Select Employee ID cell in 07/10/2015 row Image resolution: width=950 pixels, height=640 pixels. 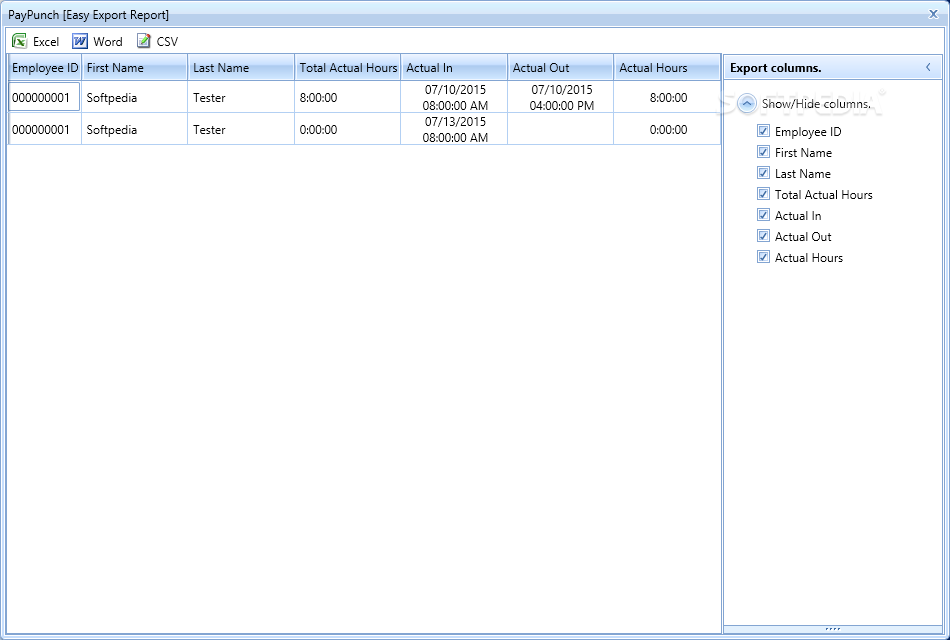(x=44, y=97)
